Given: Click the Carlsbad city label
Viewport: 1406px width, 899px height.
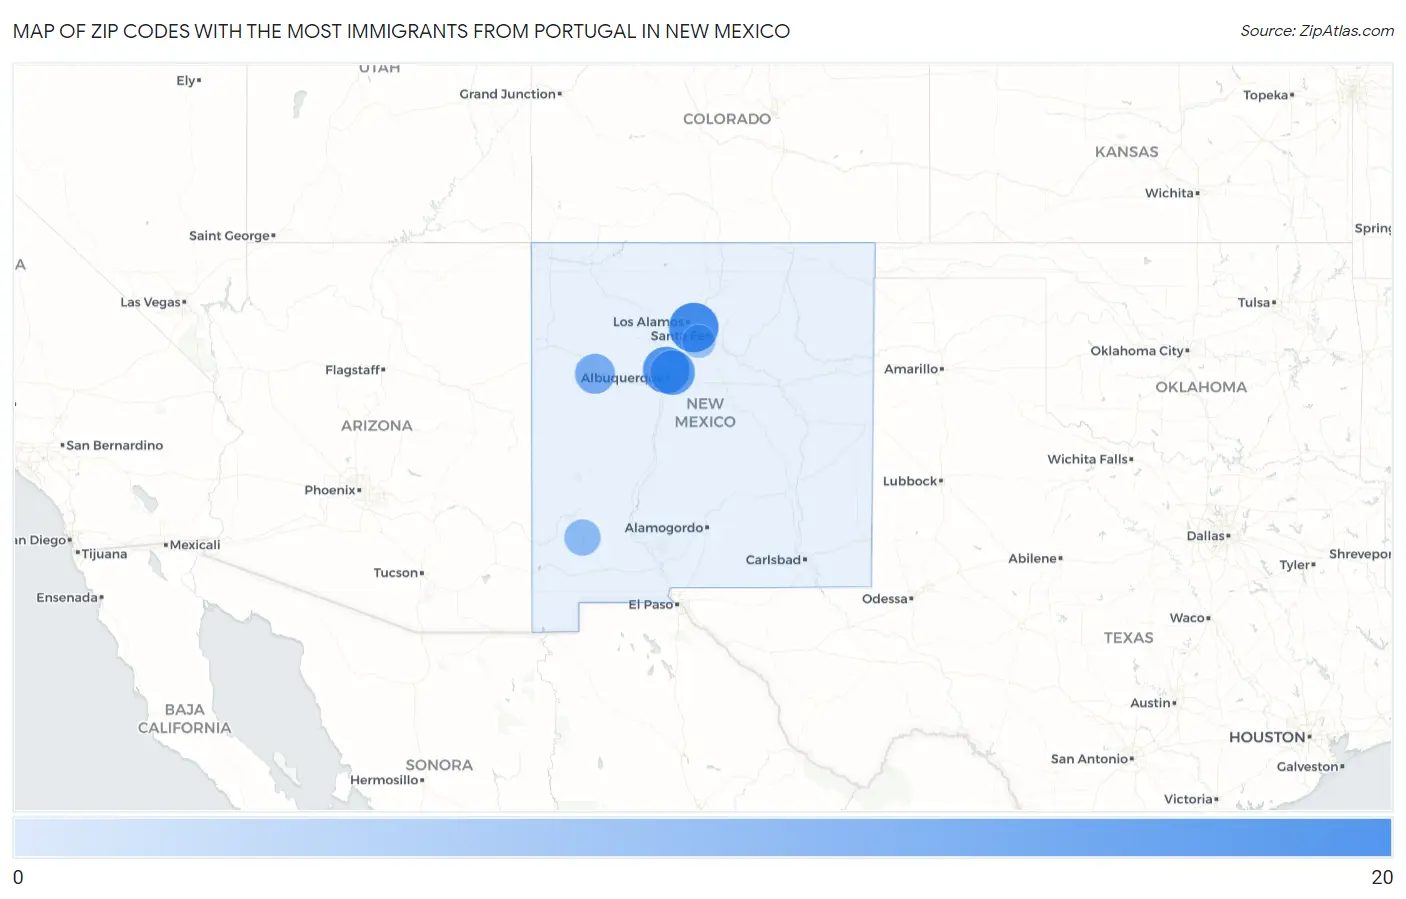Looking at the screenshot, I should point(773,560).
